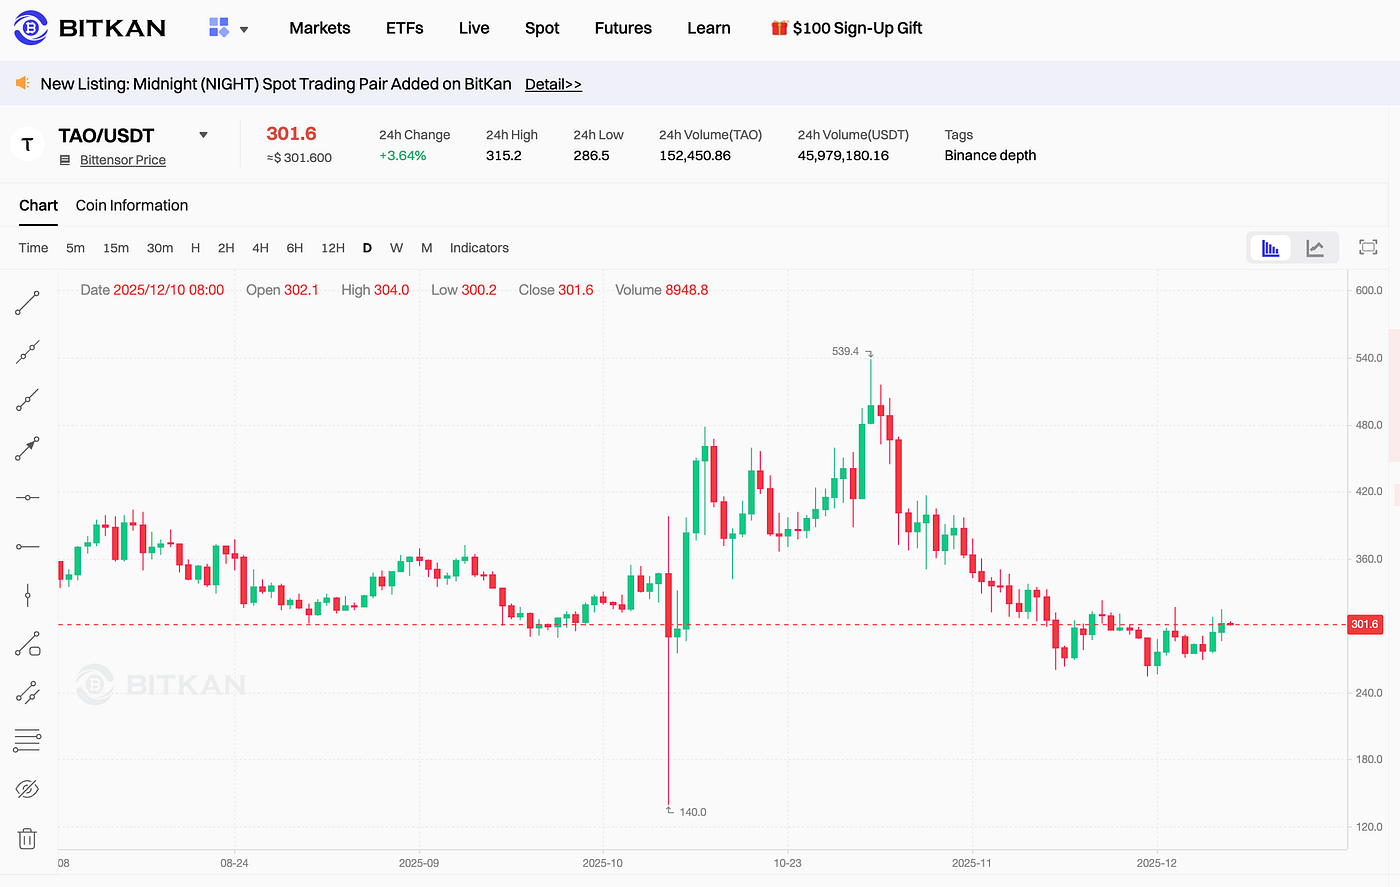Viewport: 1400px width, 887px height.
Task: Click the large red 301.6 last price
Action: pyautogui.click(x=291, y=134)
